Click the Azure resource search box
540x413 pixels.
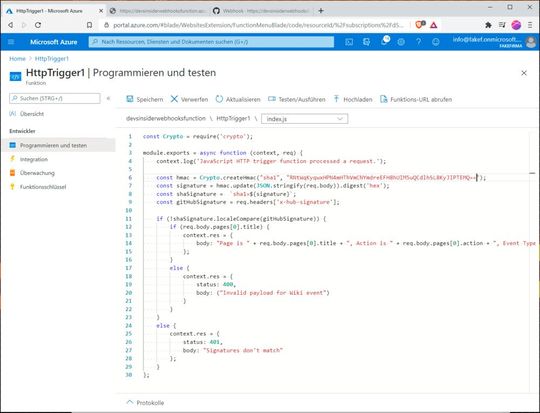click(211, 42)
